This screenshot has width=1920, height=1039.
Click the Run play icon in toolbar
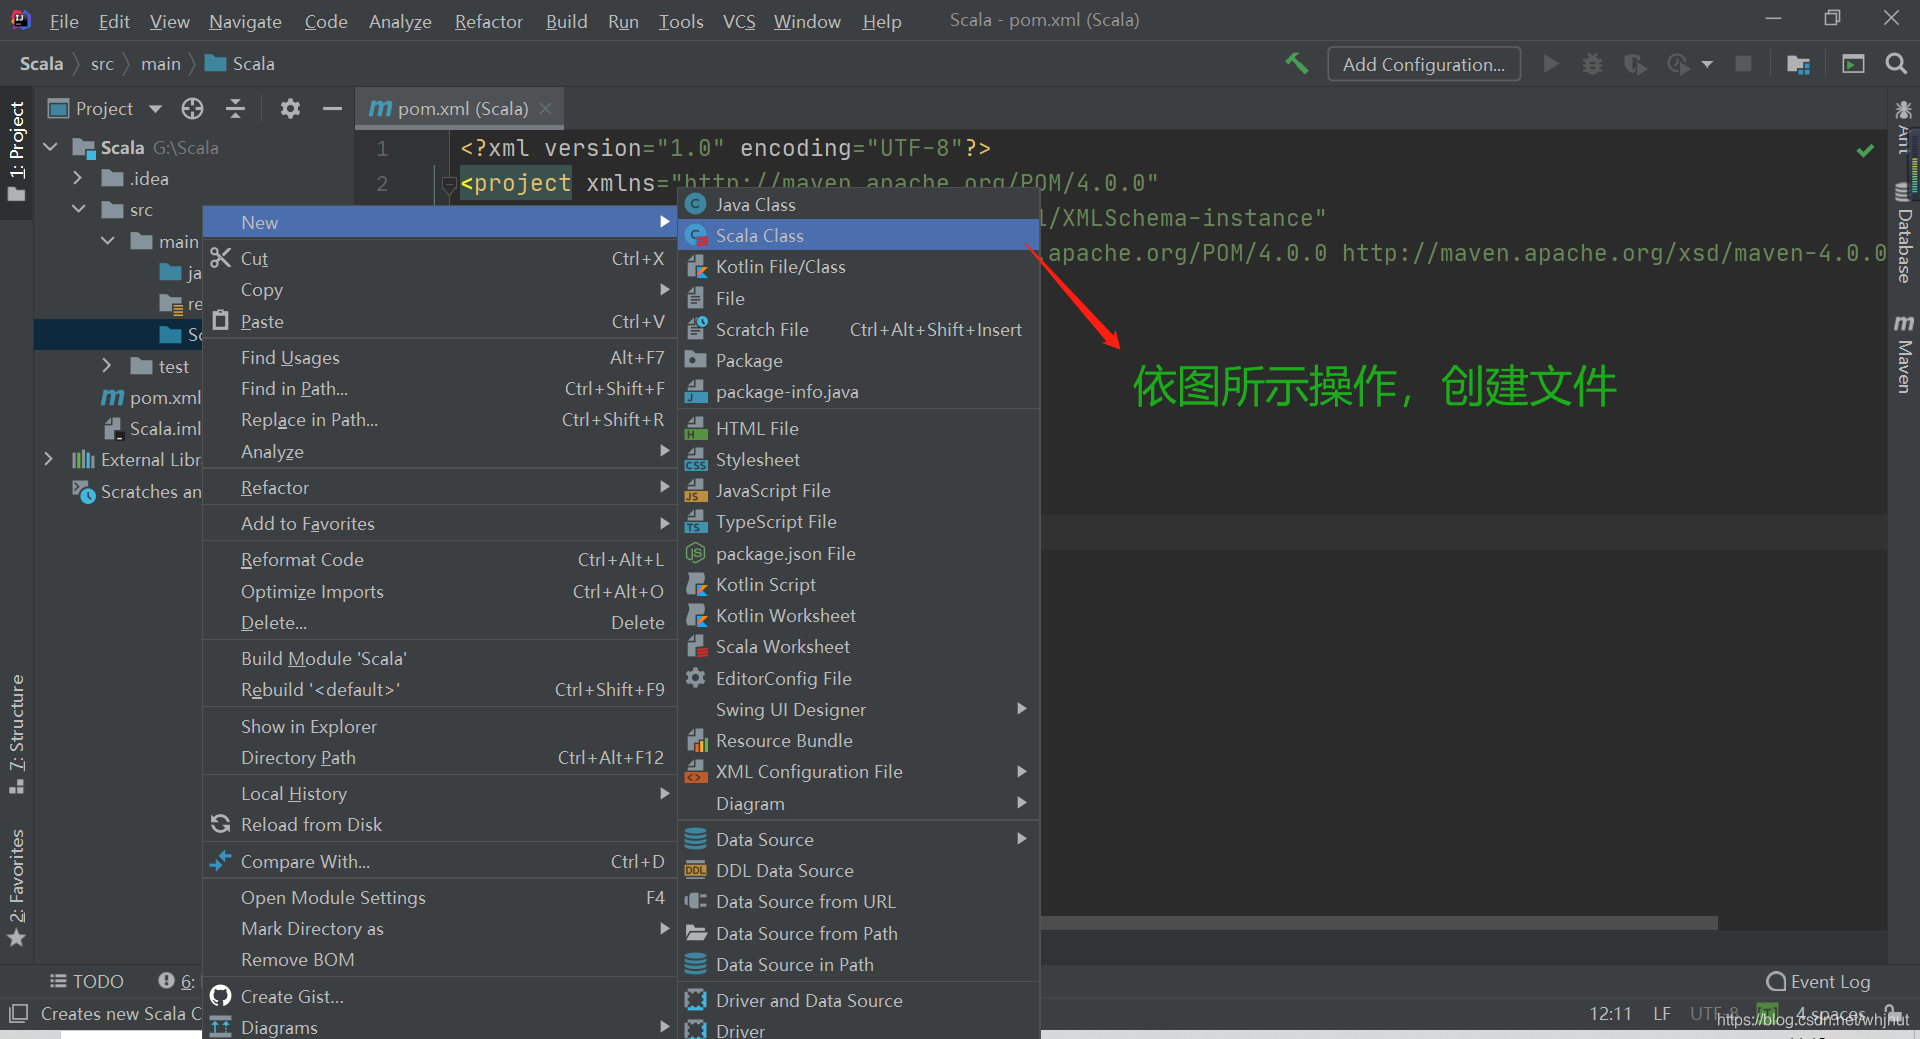click(1551, 64)
